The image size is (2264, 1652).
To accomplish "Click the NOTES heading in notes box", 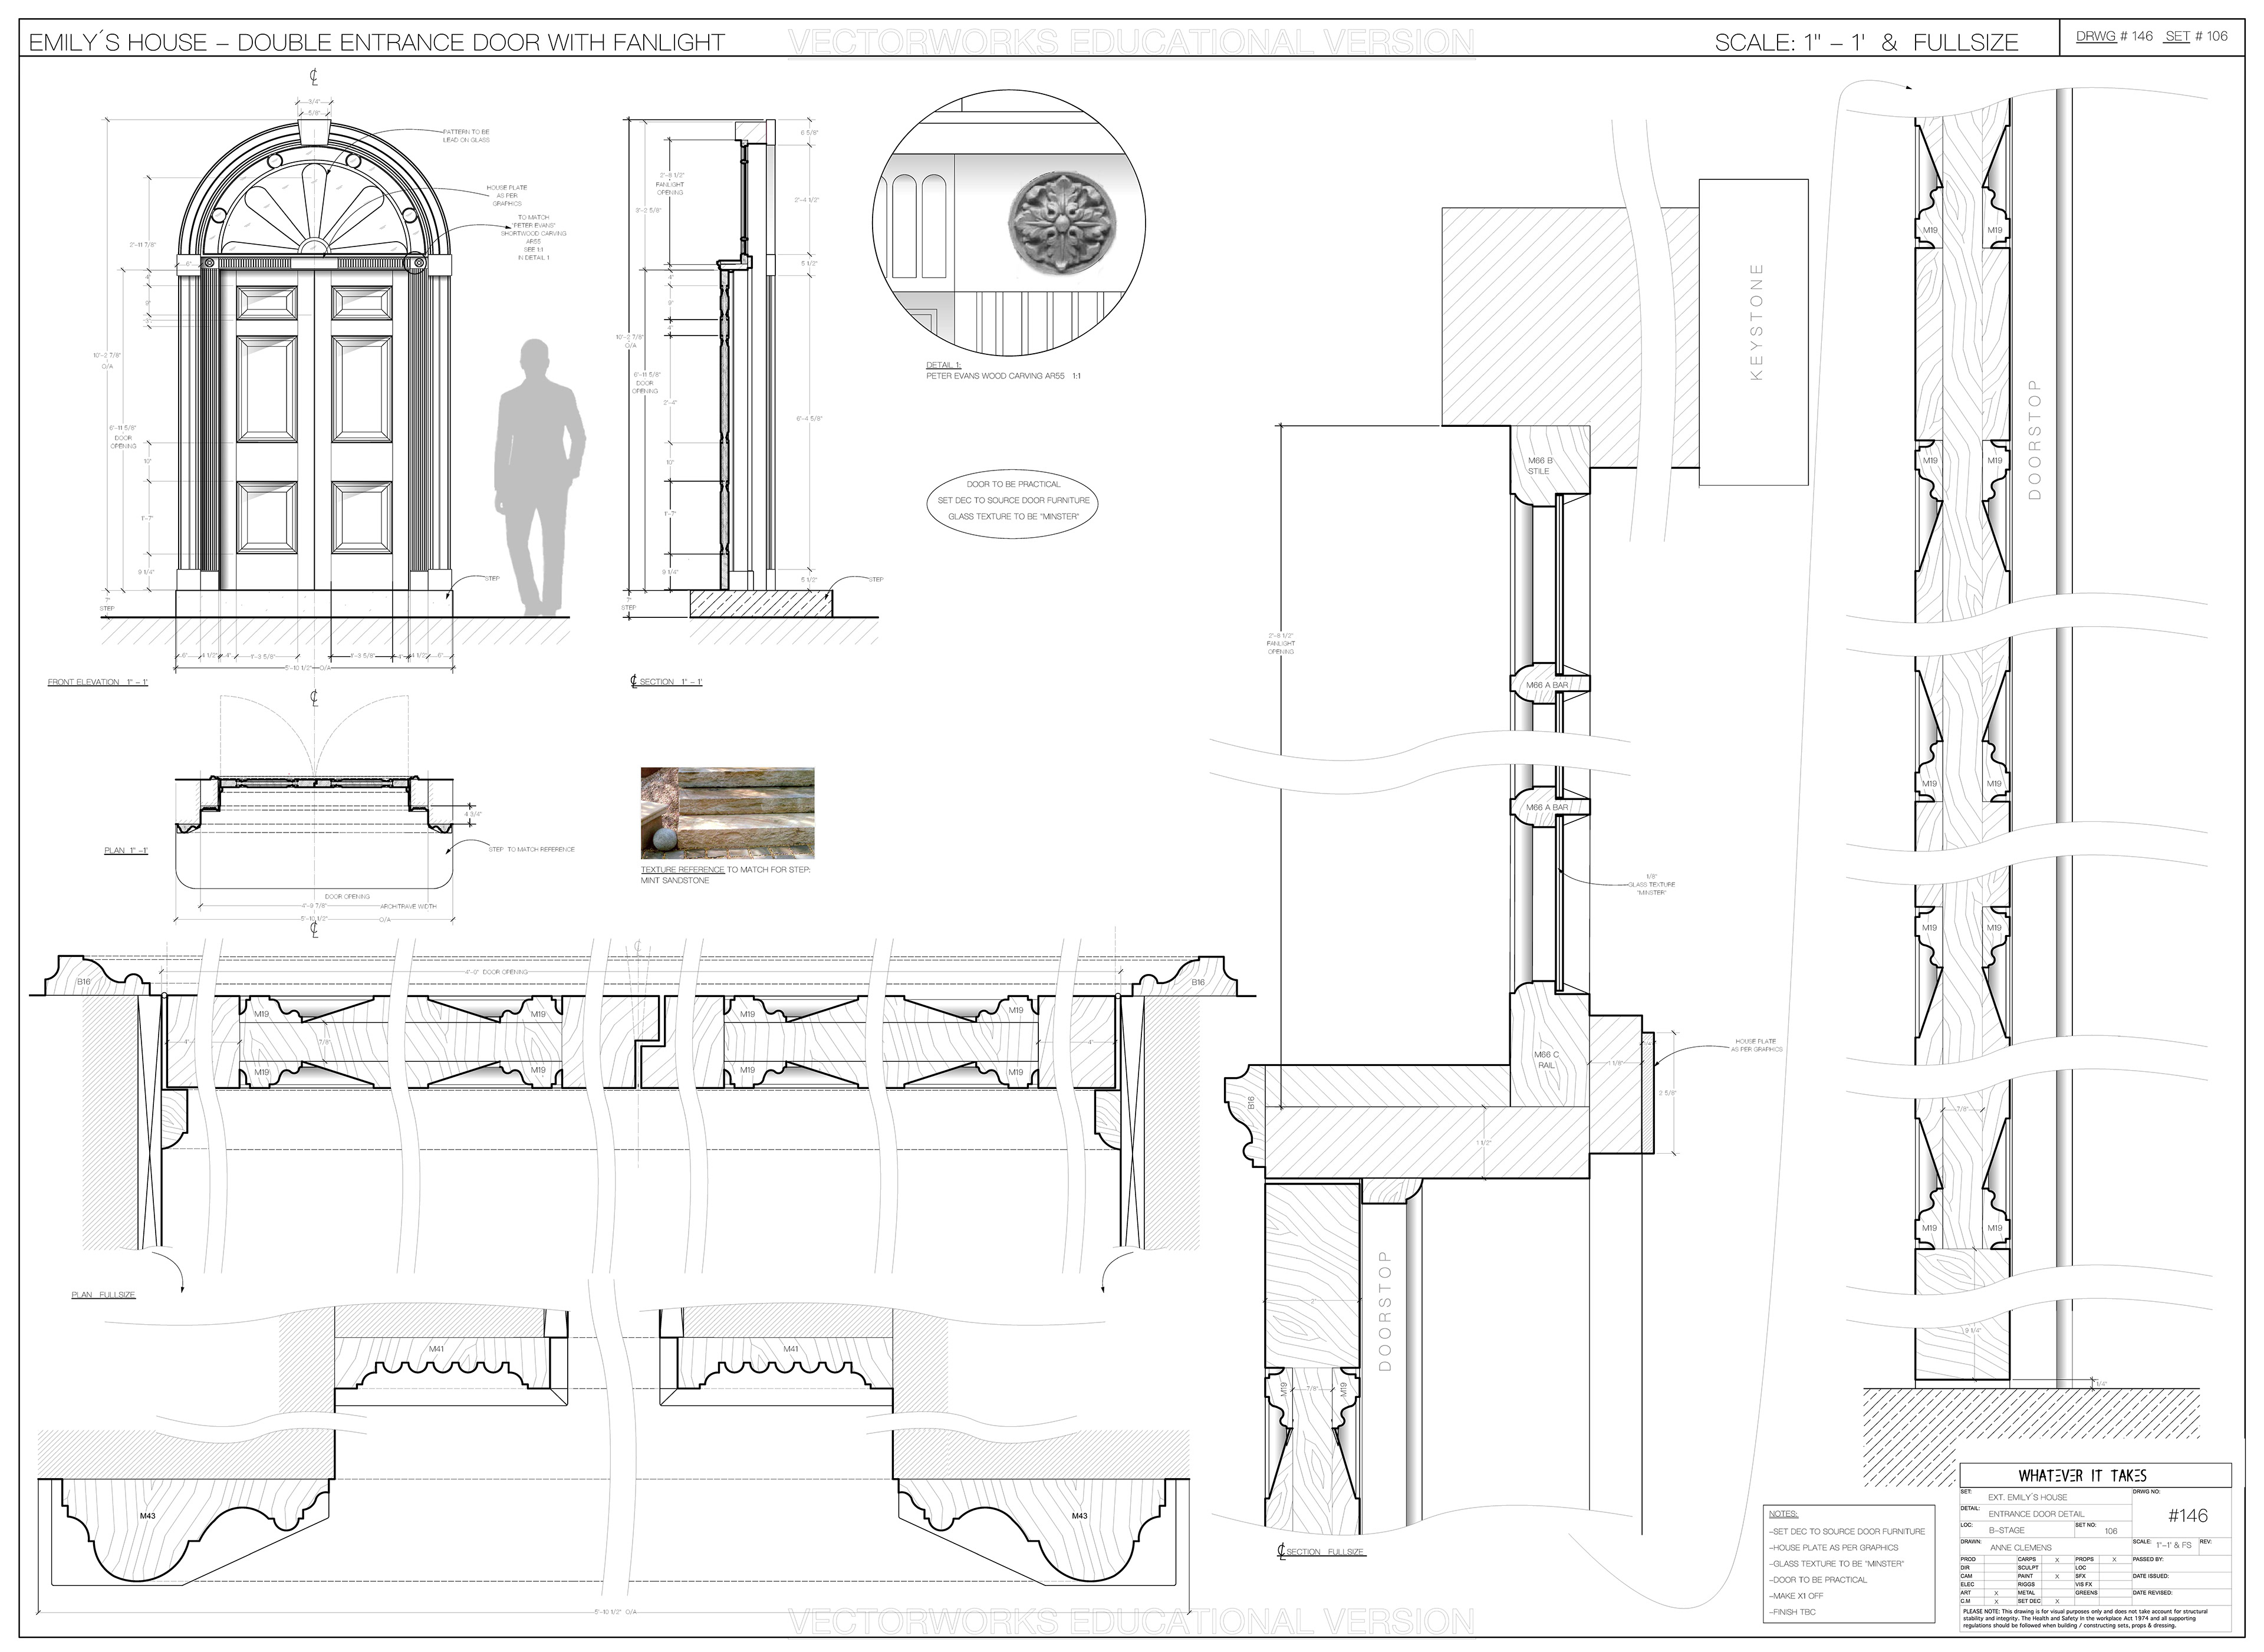I will click(1783, 1514).
